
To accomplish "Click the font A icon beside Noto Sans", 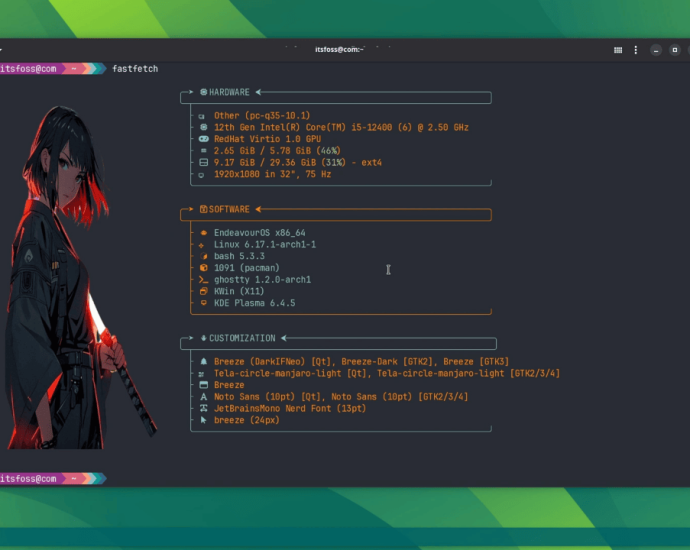I will 203,396.
